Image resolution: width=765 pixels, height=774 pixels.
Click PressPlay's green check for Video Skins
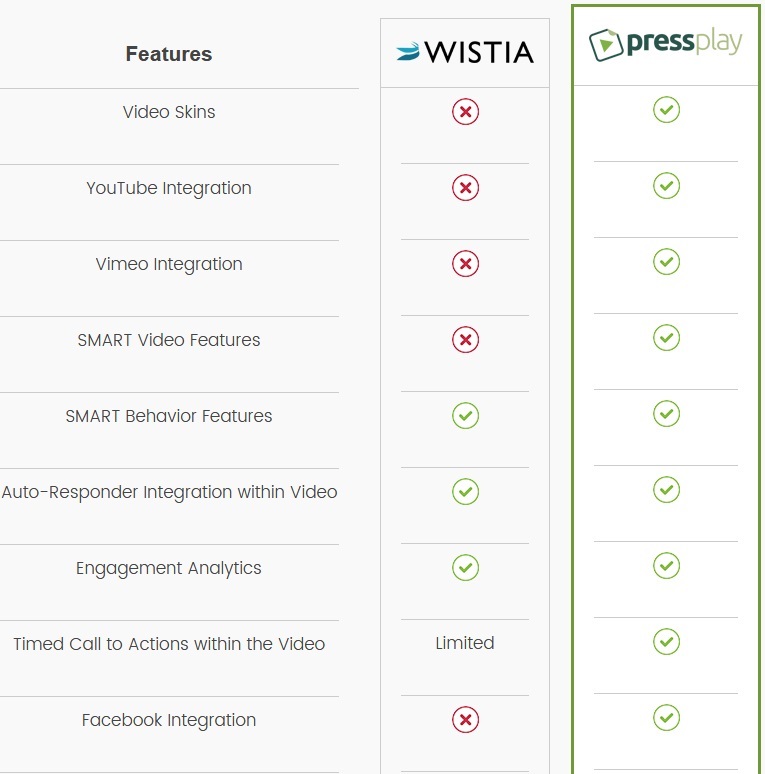(x=666, y=110)
